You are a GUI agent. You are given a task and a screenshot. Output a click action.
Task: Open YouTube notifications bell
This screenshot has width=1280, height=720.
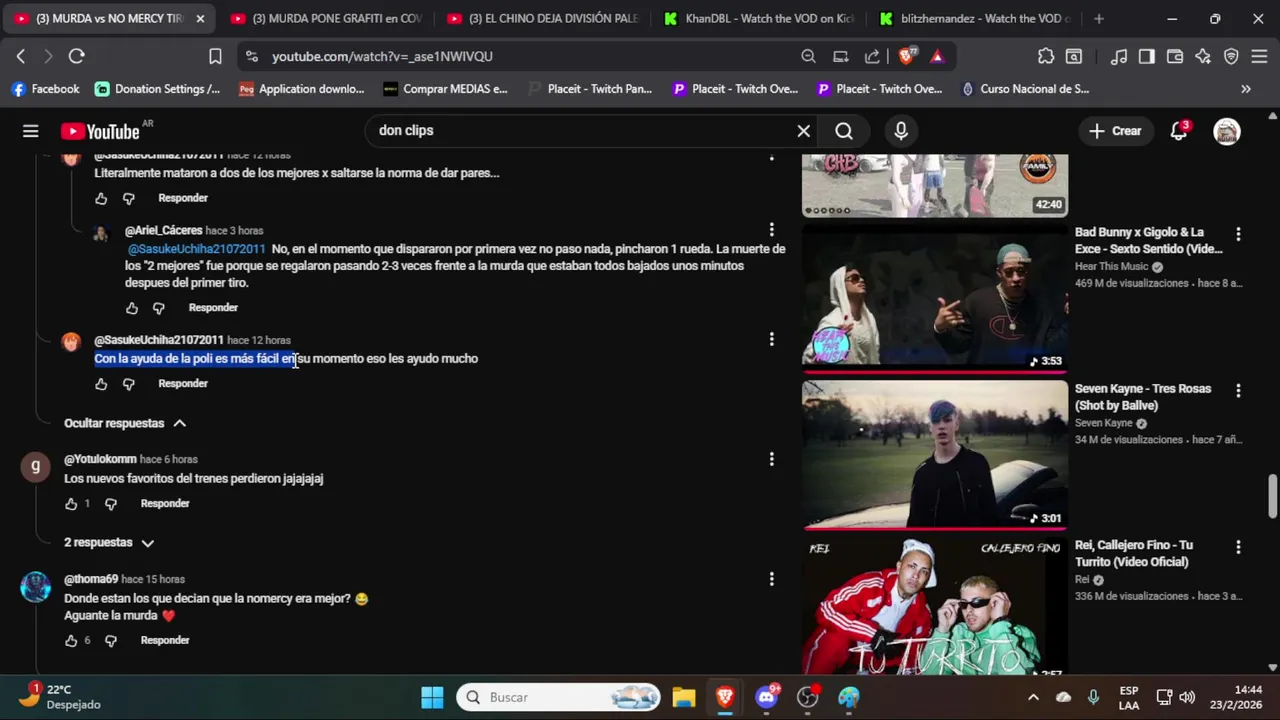point(1179,131)
